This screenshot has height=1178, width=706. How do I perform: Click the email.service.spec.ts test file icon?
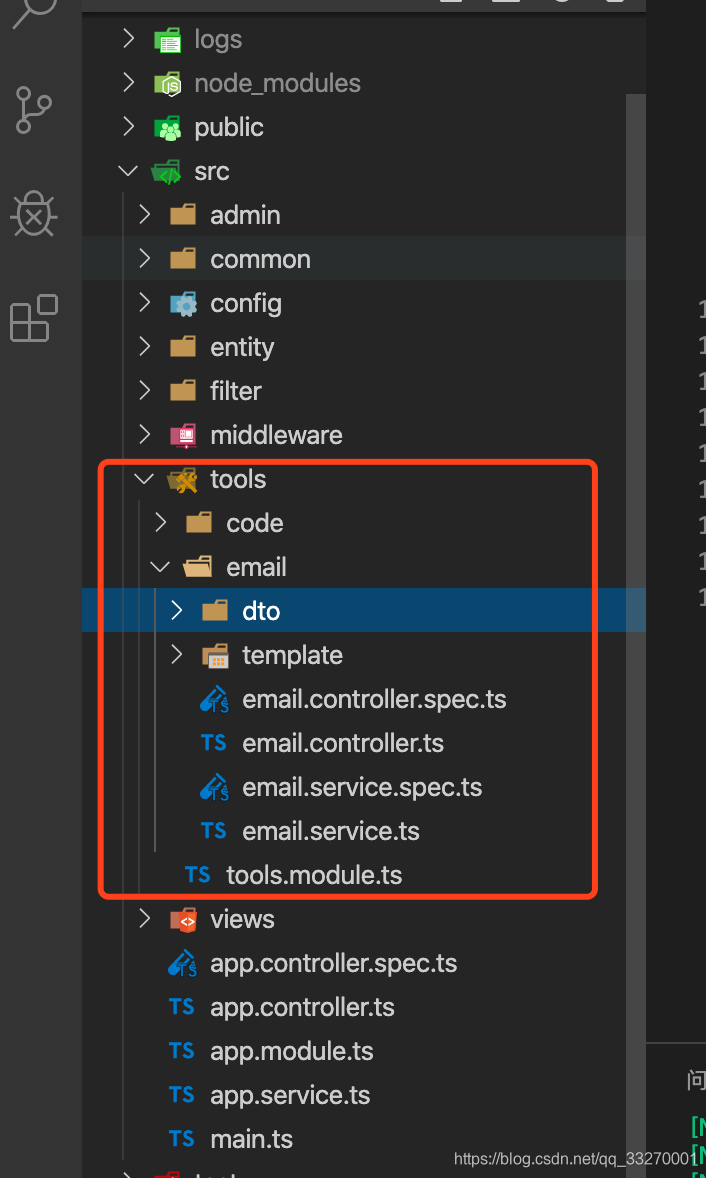(215, 787)
